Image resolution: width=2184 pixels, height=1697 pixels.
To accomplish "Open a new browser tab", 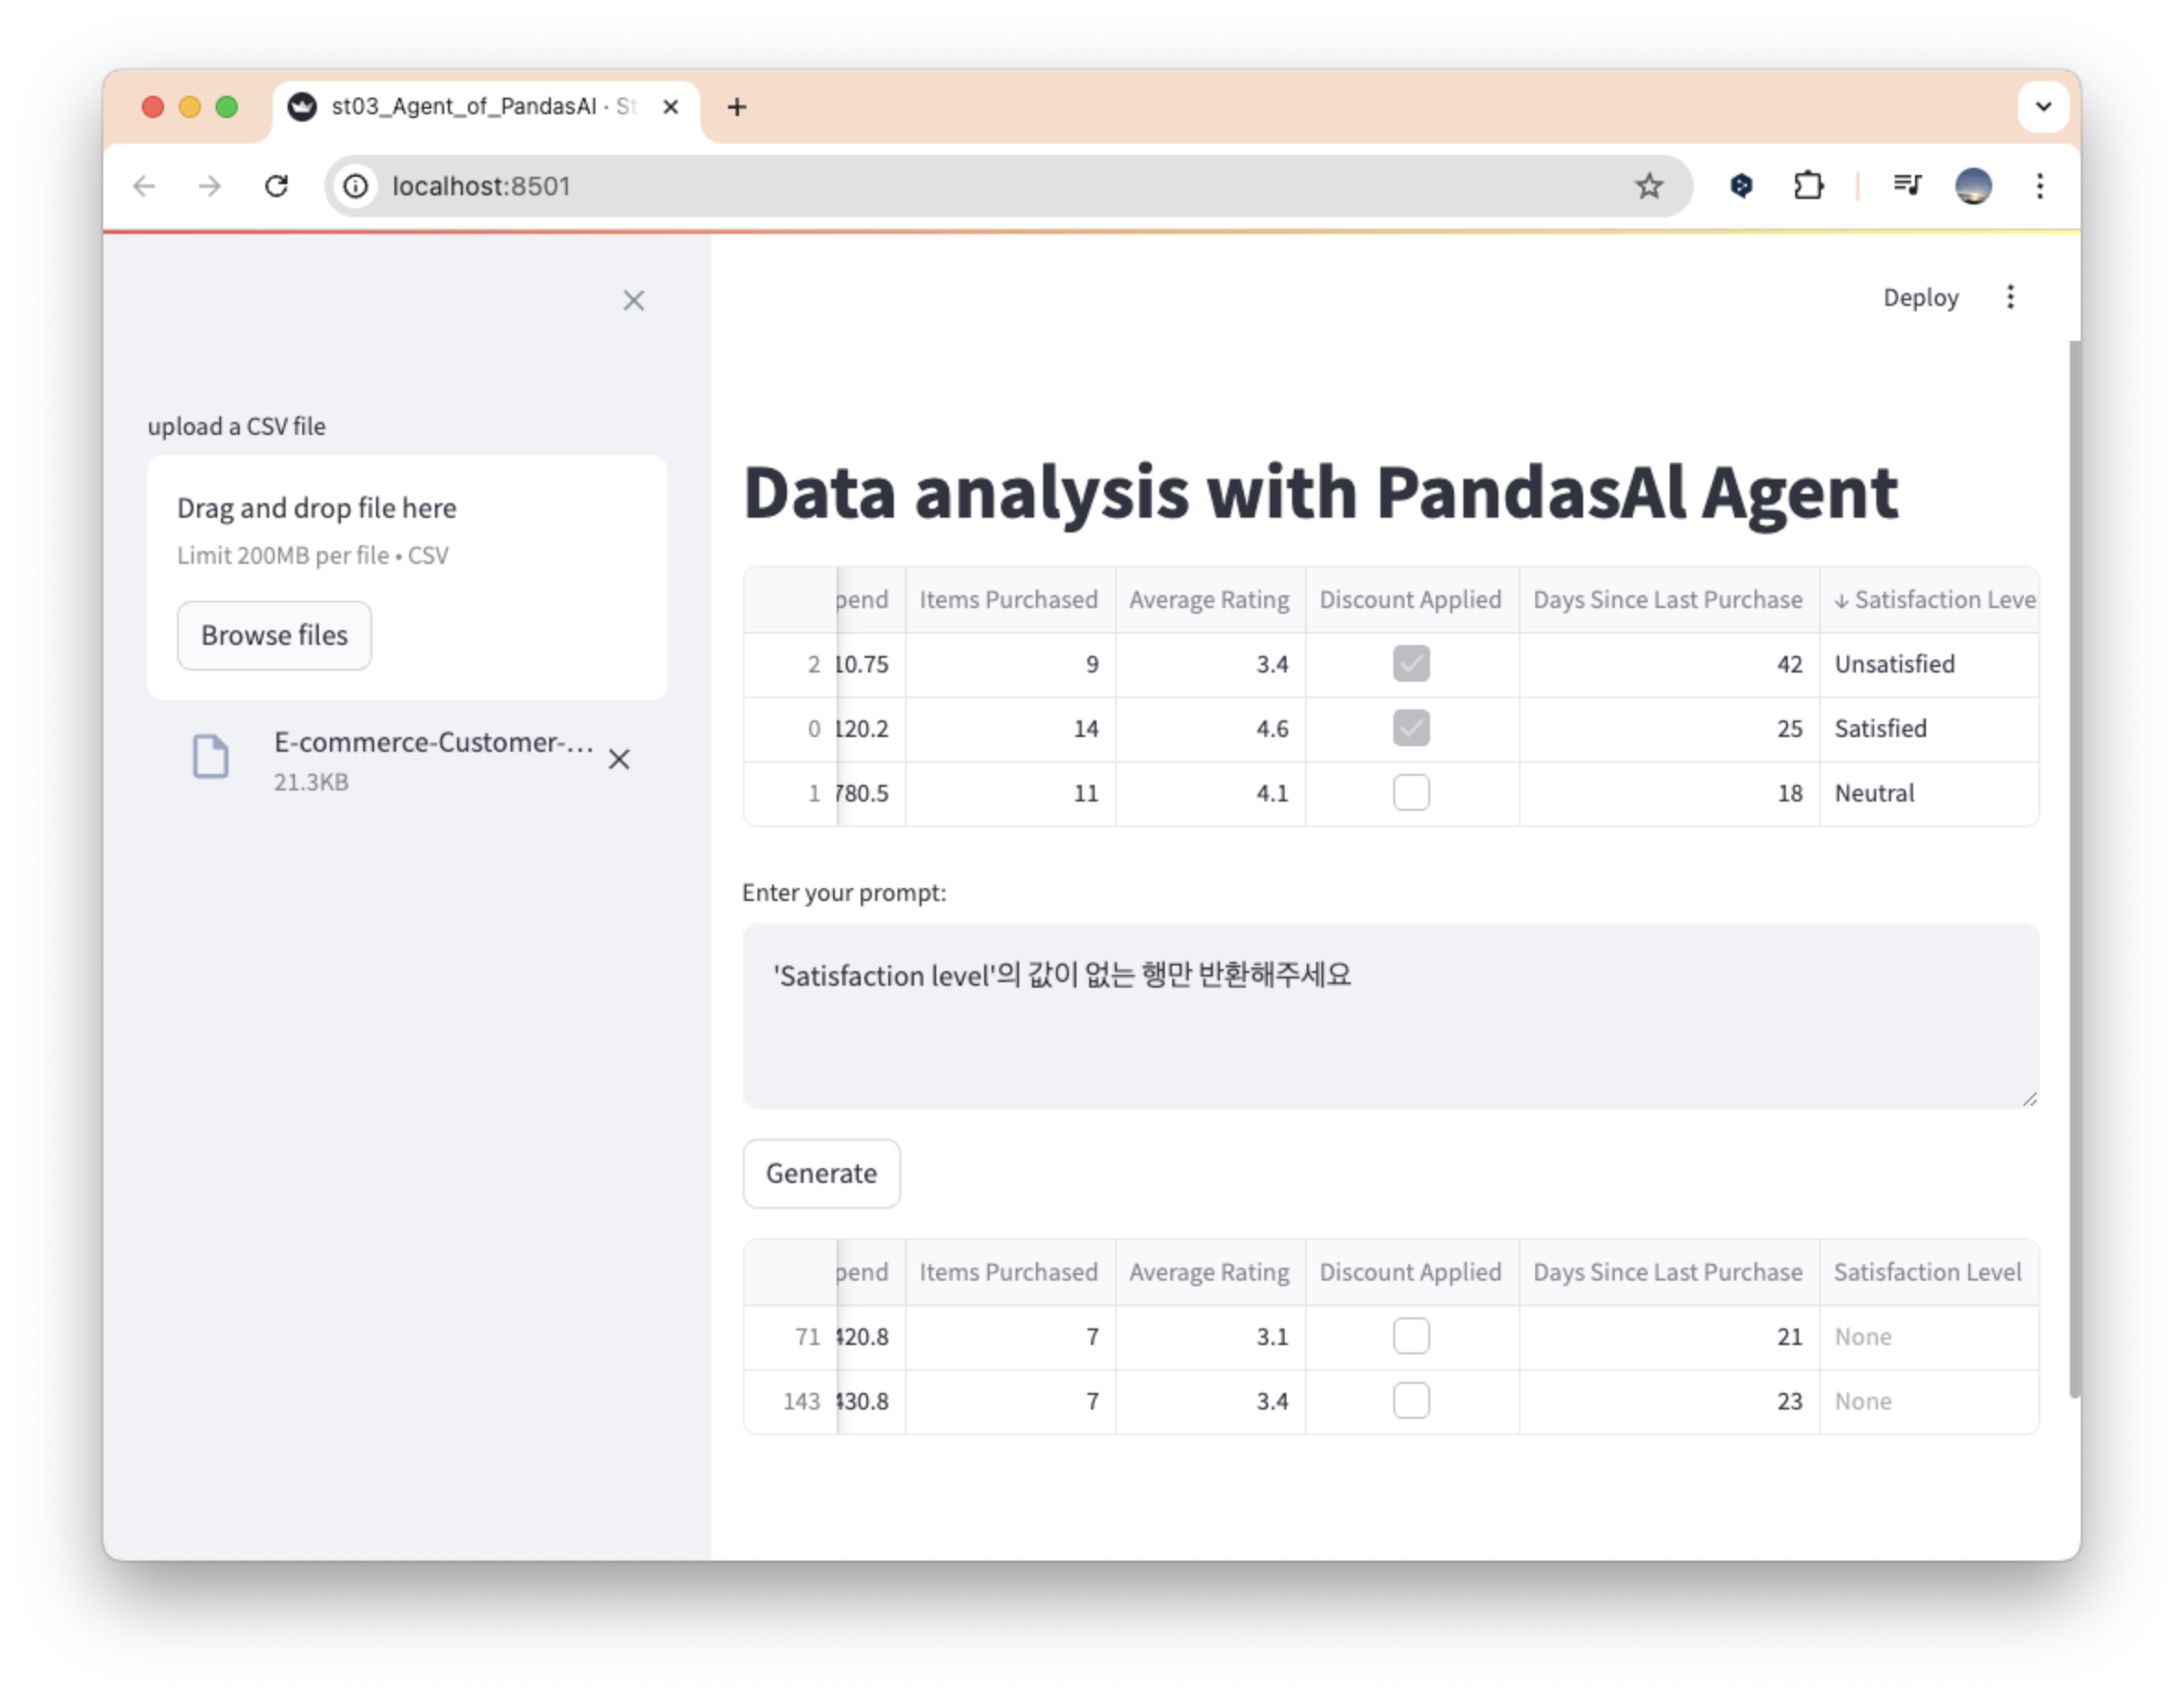I will coord(737,107).
